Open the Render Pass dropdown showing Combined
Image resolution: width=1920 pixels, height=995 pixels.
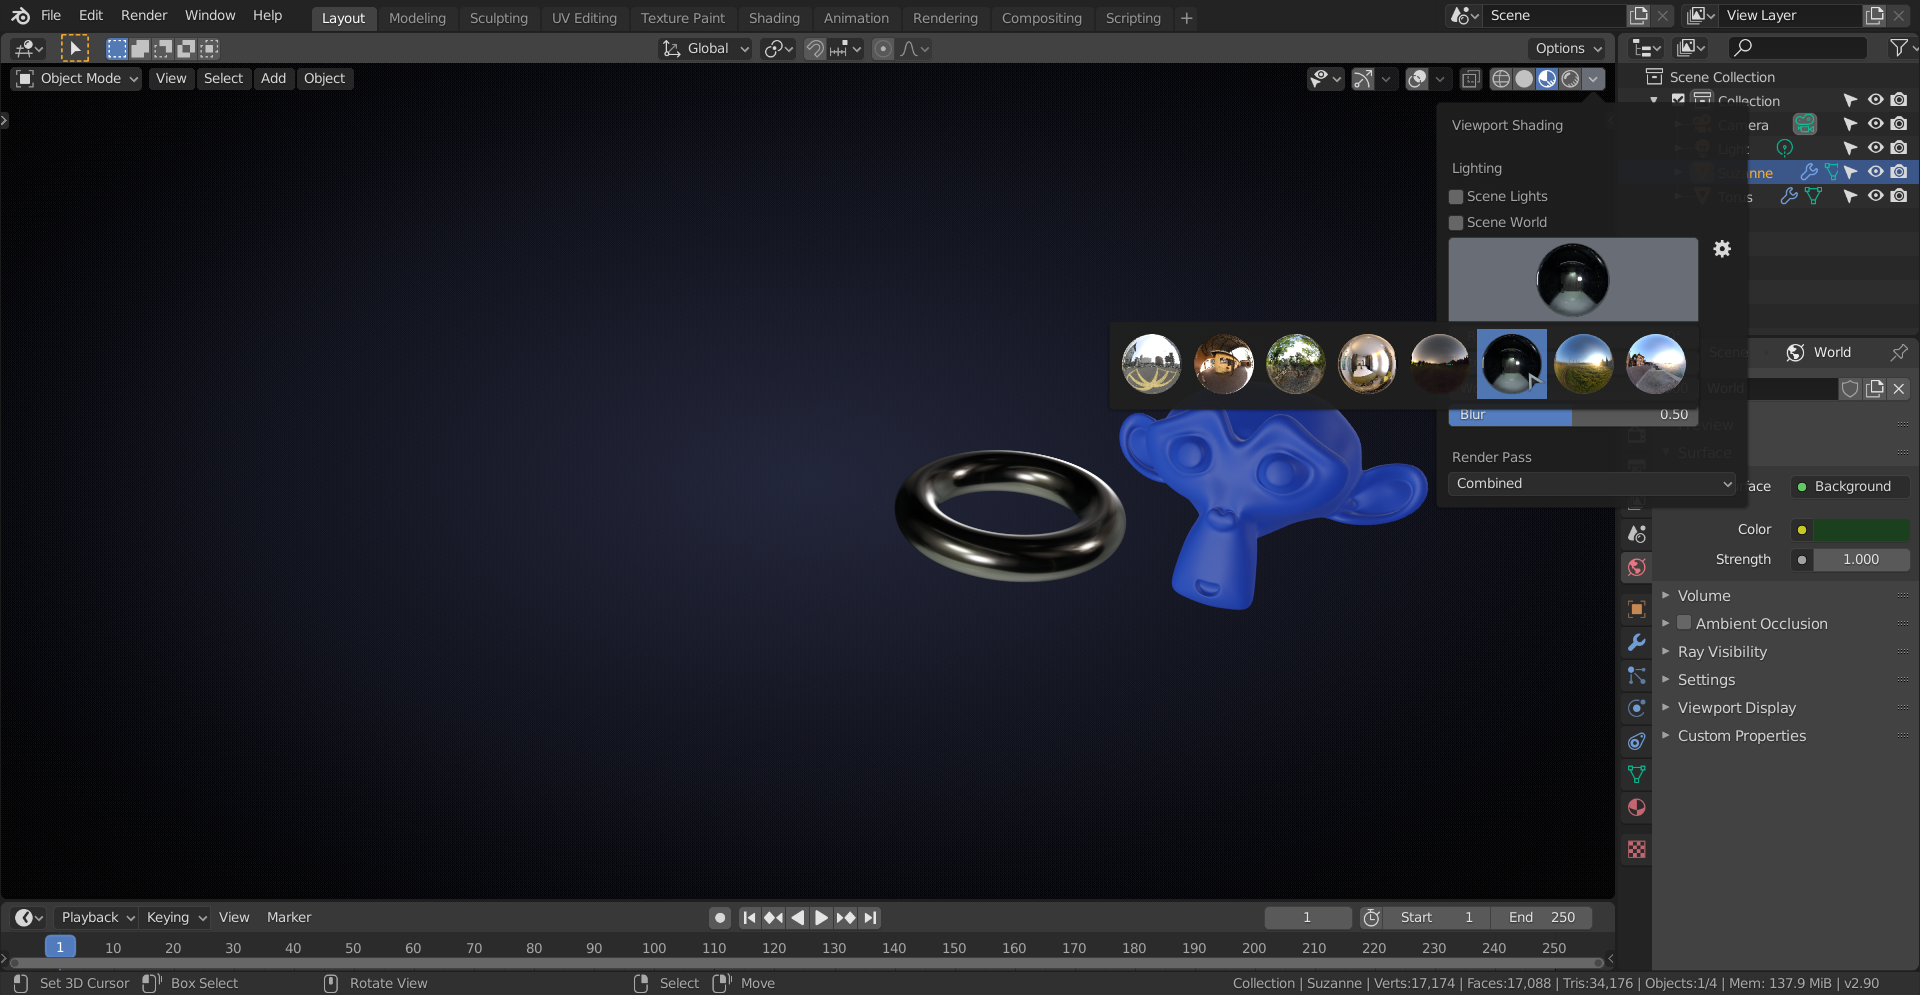coord(1591,483)
